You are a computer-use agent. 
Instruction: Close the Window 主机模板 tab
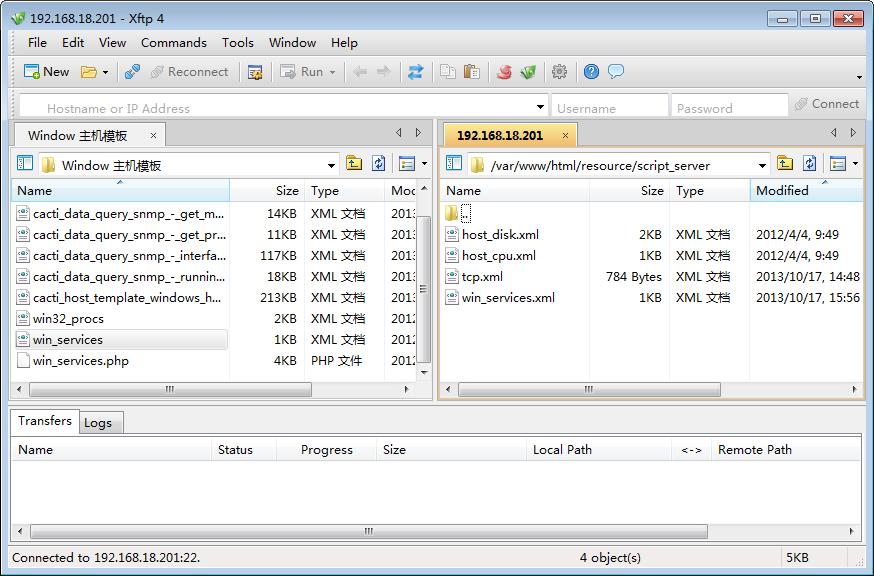(x=153, y=136)
